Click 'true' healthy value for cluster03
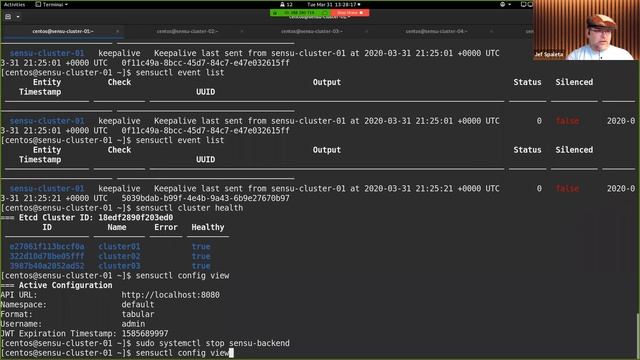The image size is (640, 360). pyautogui.click(x=201, y=266)
